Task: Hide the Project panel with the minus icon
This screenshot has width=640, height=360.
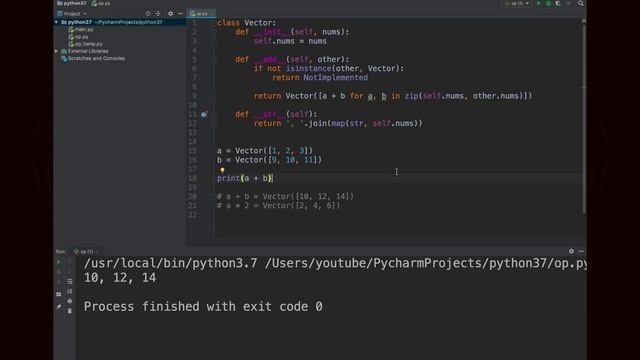Action: (x=180, y=13)
